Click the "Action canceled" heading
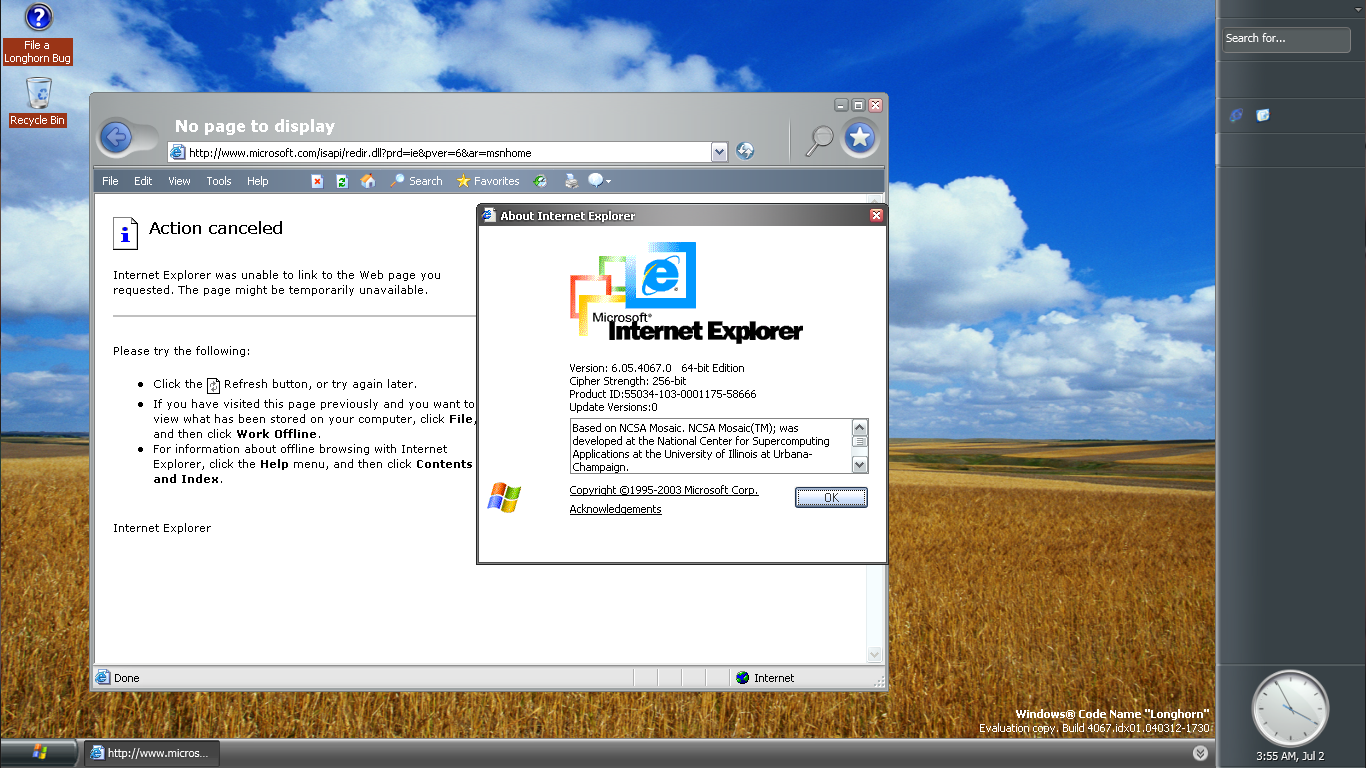 [x=216, y=228]
